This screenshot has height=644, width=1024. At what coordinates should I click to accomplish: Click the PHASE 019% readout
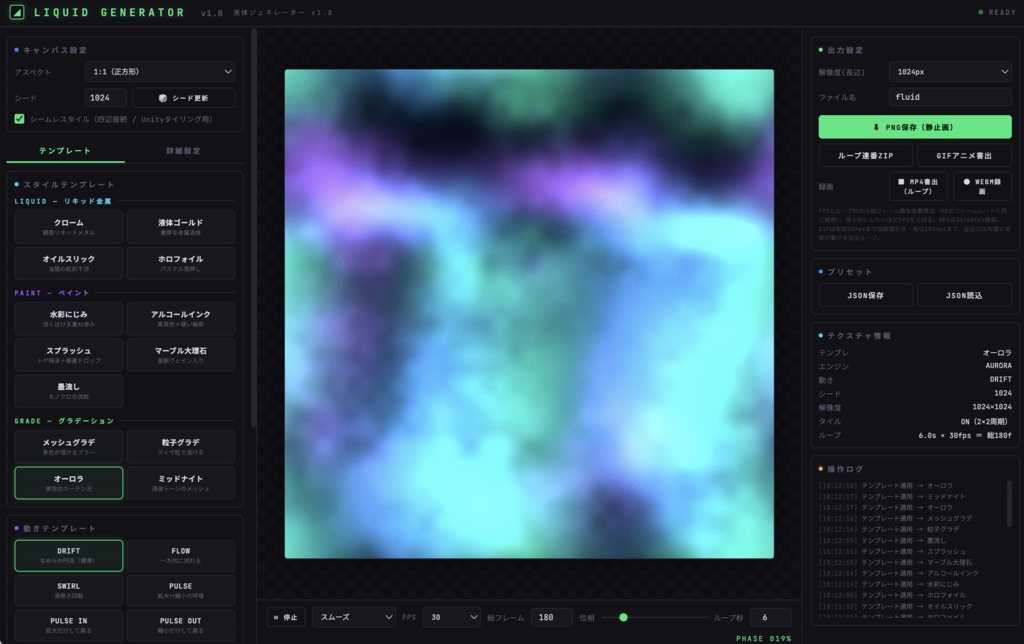pos(763,638)
